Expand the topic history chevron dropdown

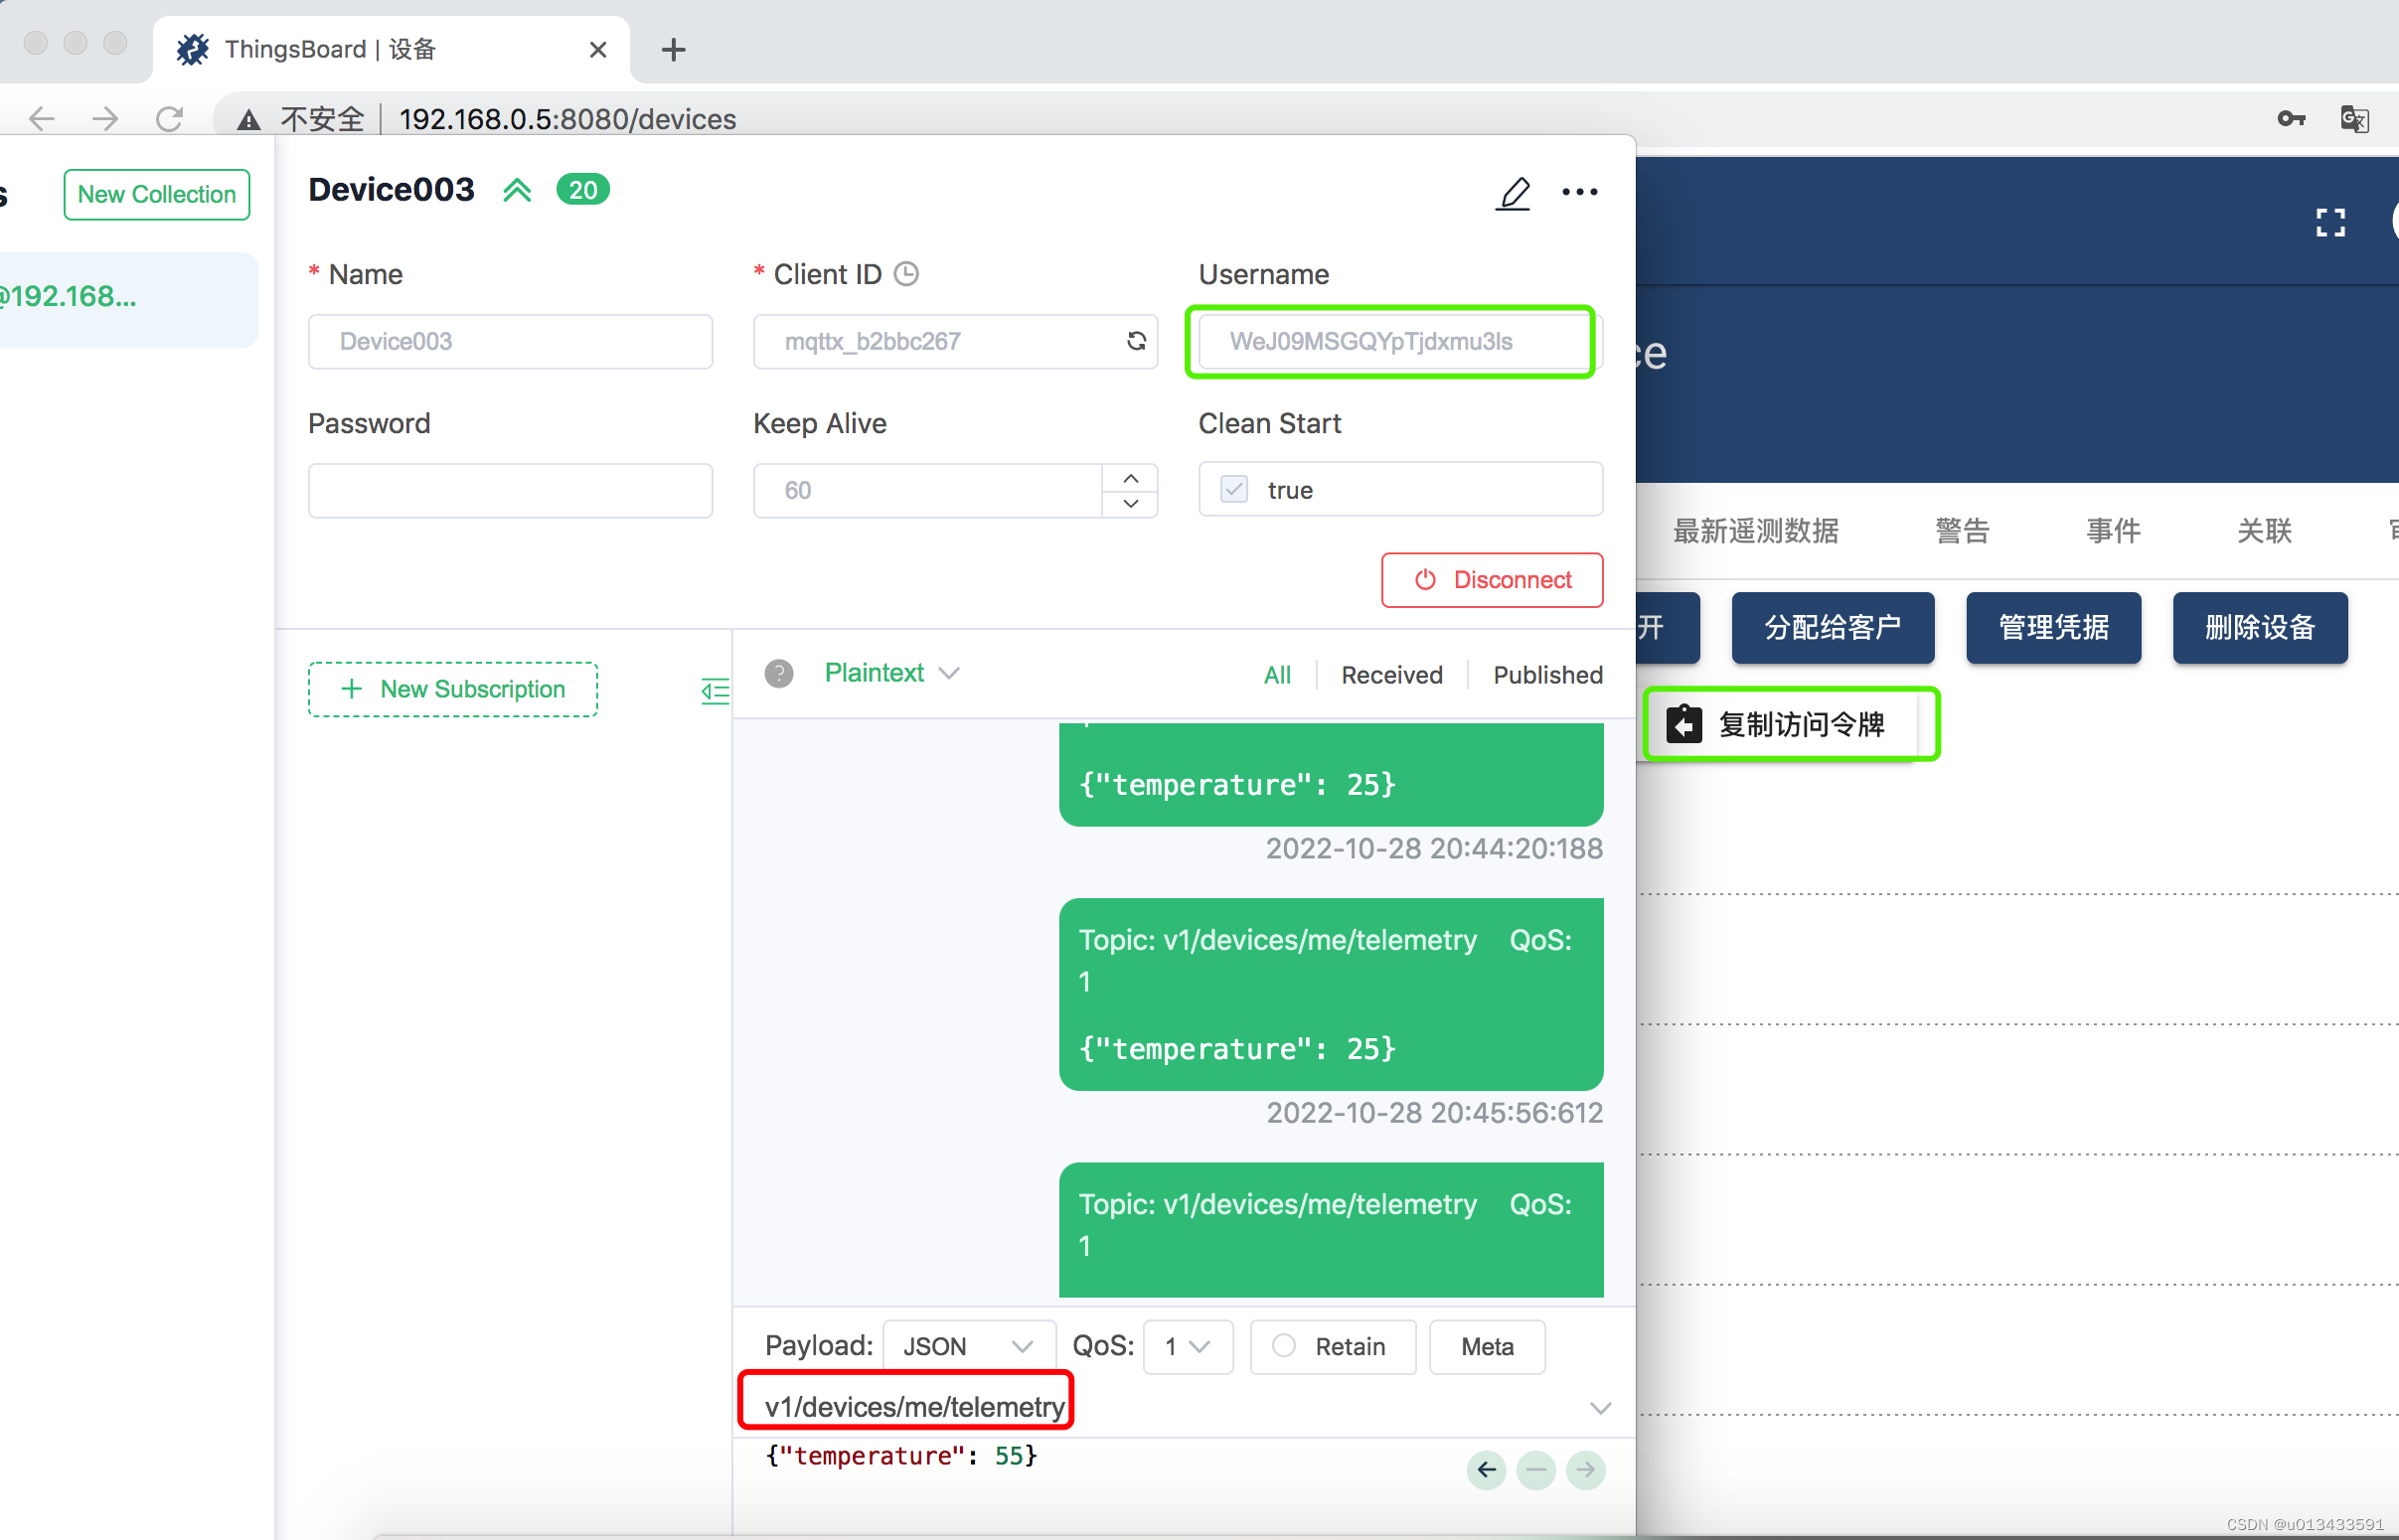[x=1601, y=1408]
